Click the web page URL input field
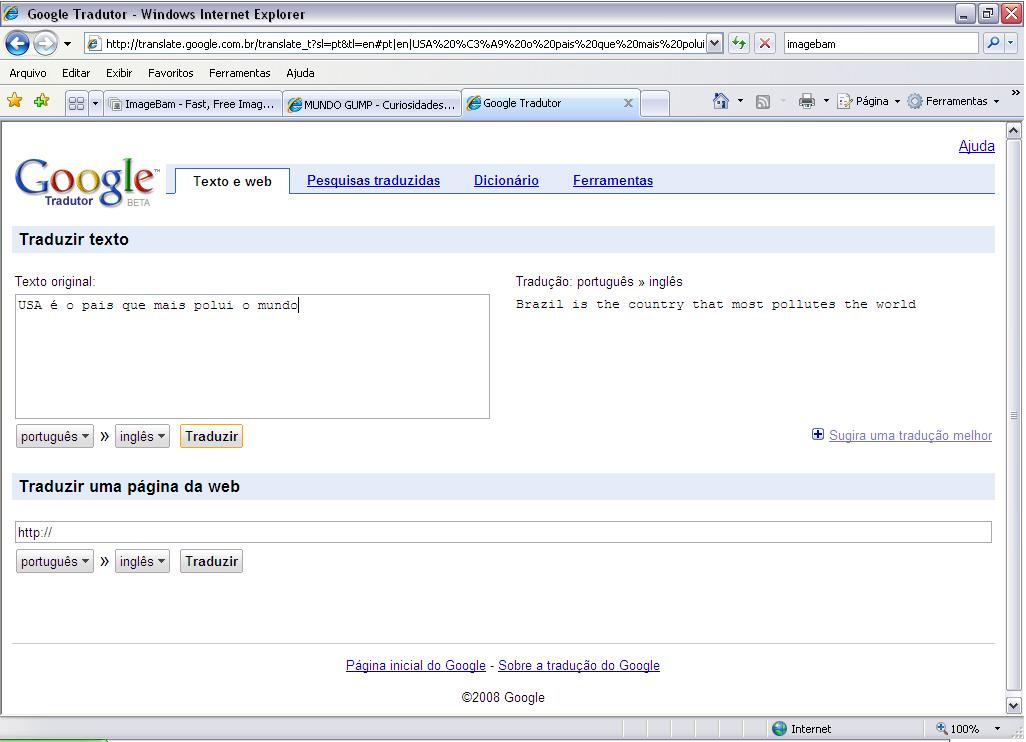The width and height of the screenshot is (1026, 742). 503,532
